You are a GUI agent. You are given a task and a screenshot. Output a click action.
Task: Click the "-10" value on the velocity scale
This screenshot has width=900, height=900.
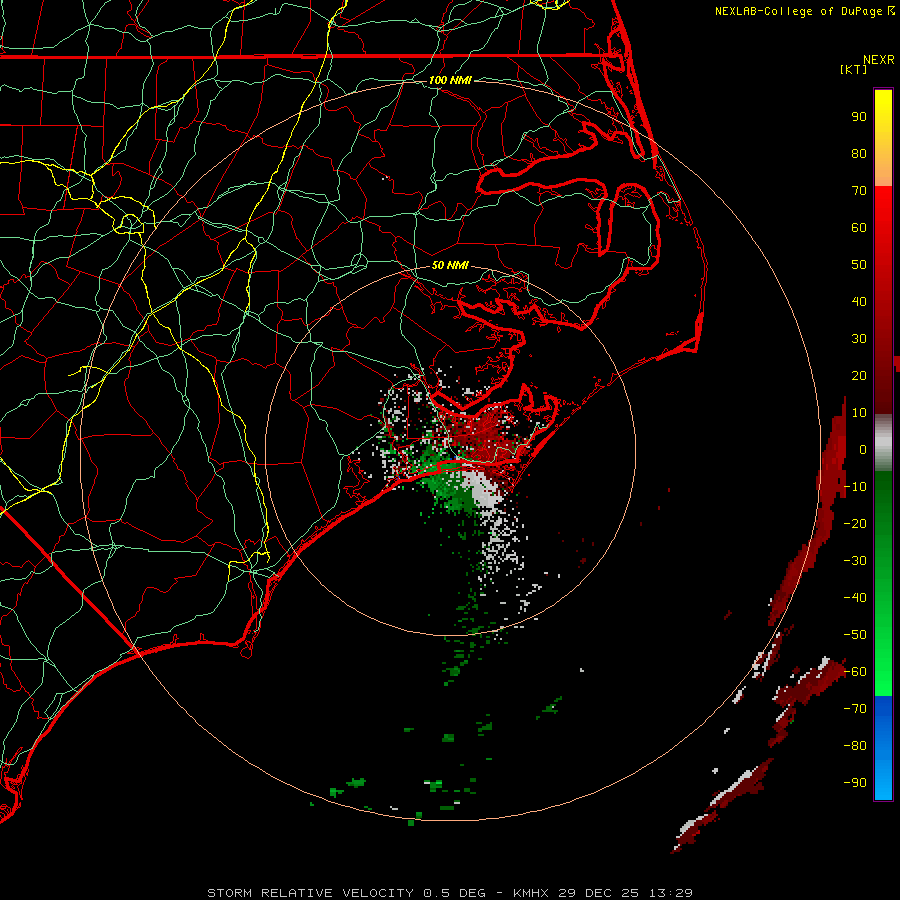coord(855,487)
